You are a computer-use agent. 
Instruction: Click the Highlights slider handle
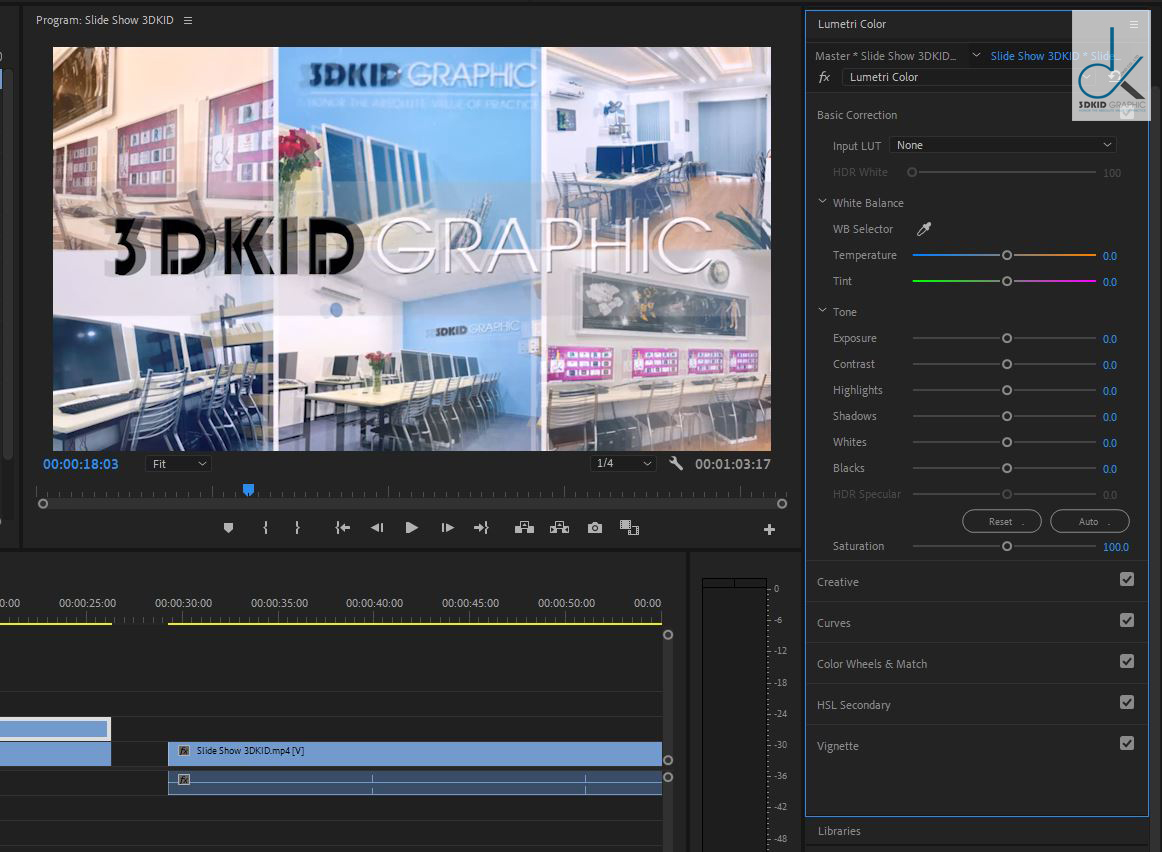tap(1006, 390)
